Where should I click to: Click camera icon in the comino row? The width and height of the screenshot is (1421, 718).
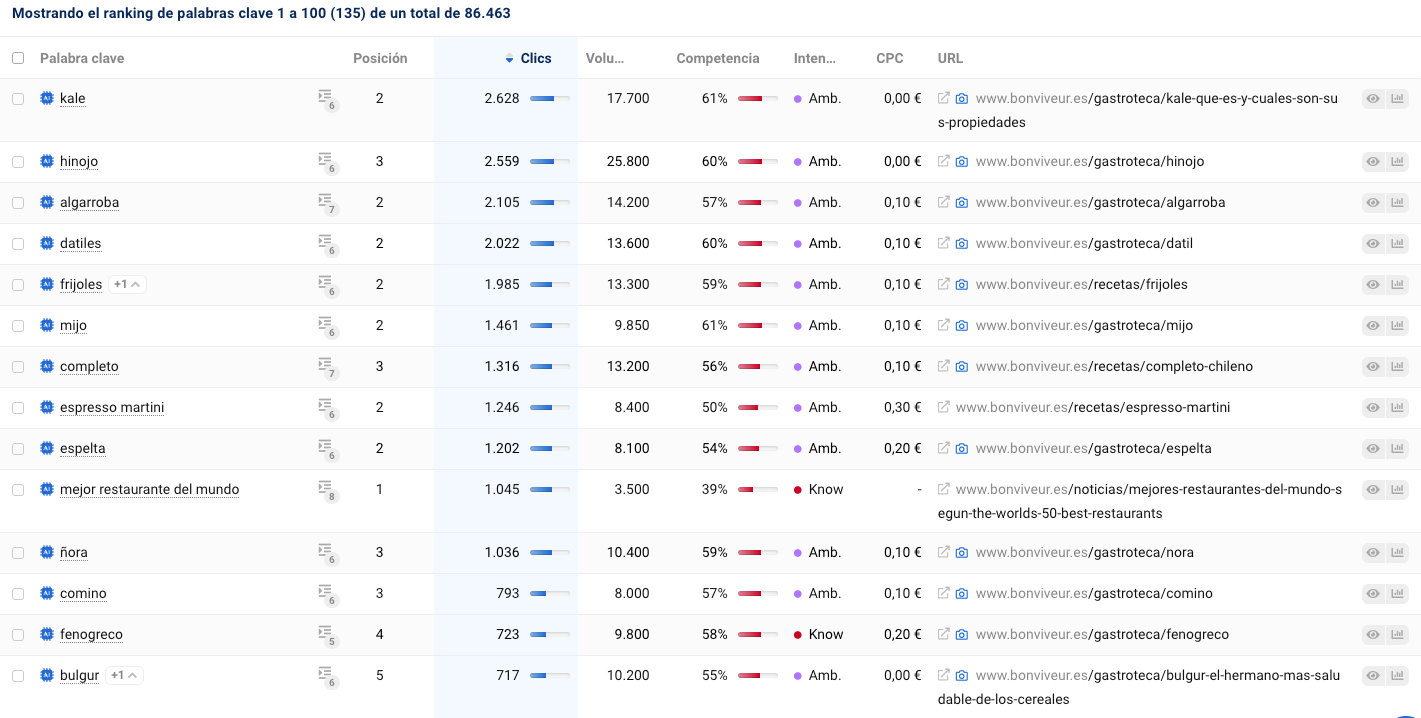coord(961,593)
